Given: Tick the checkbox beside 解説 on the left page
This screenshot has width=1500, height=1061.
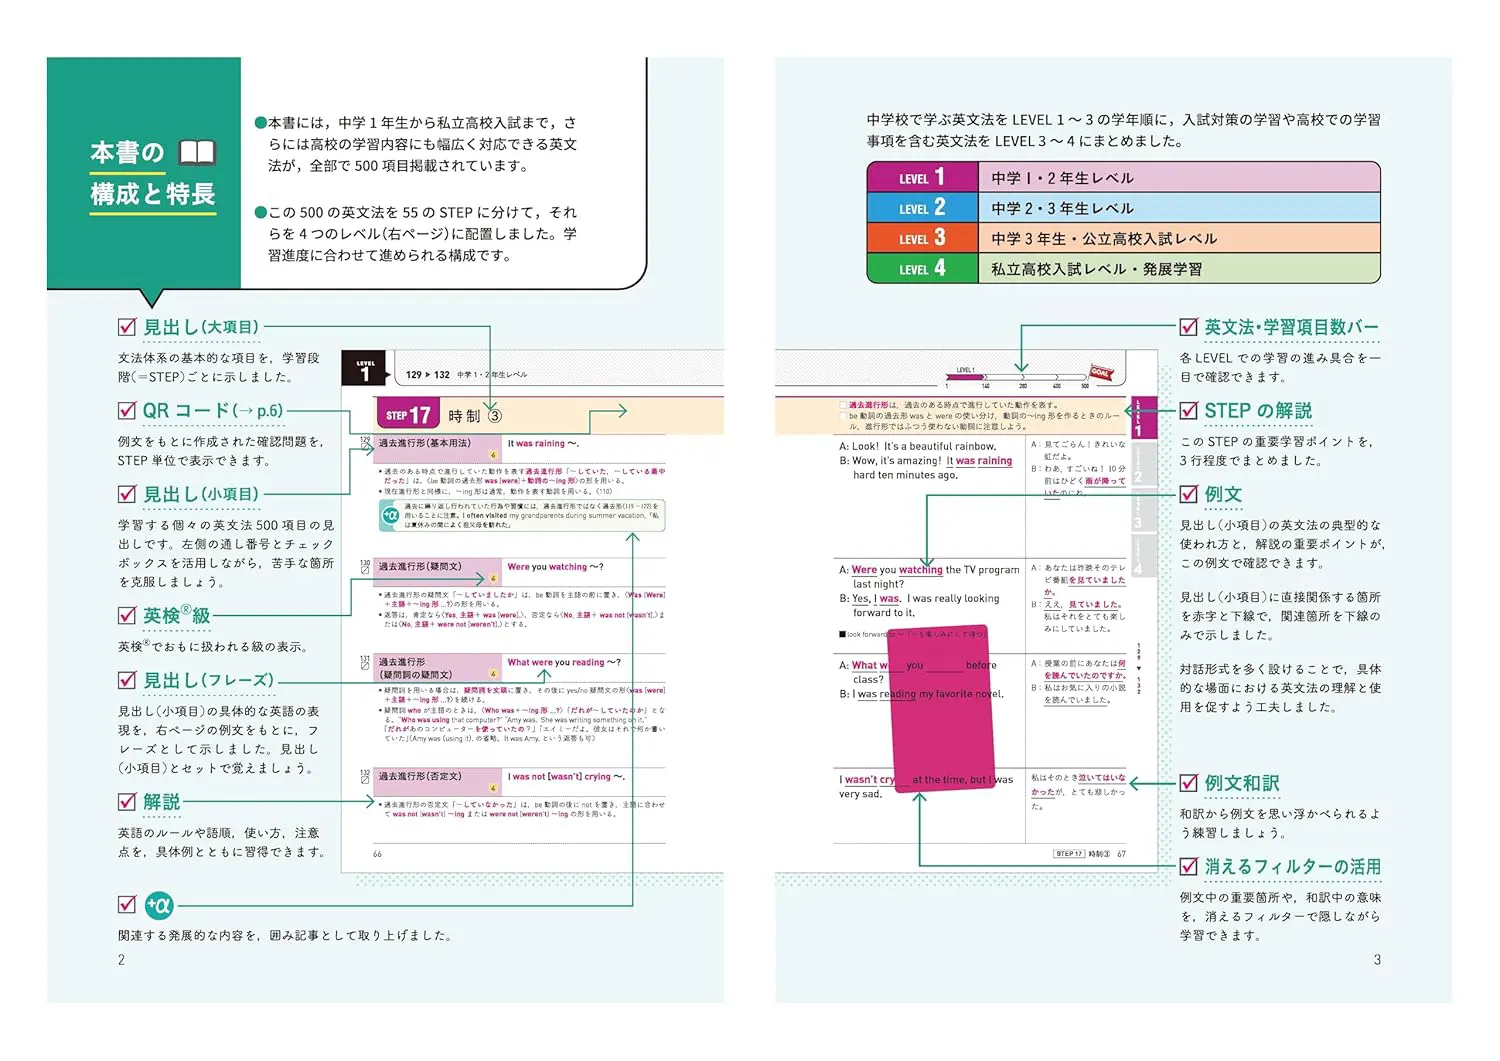Looking at the screenshot, I should coord(127,801).
